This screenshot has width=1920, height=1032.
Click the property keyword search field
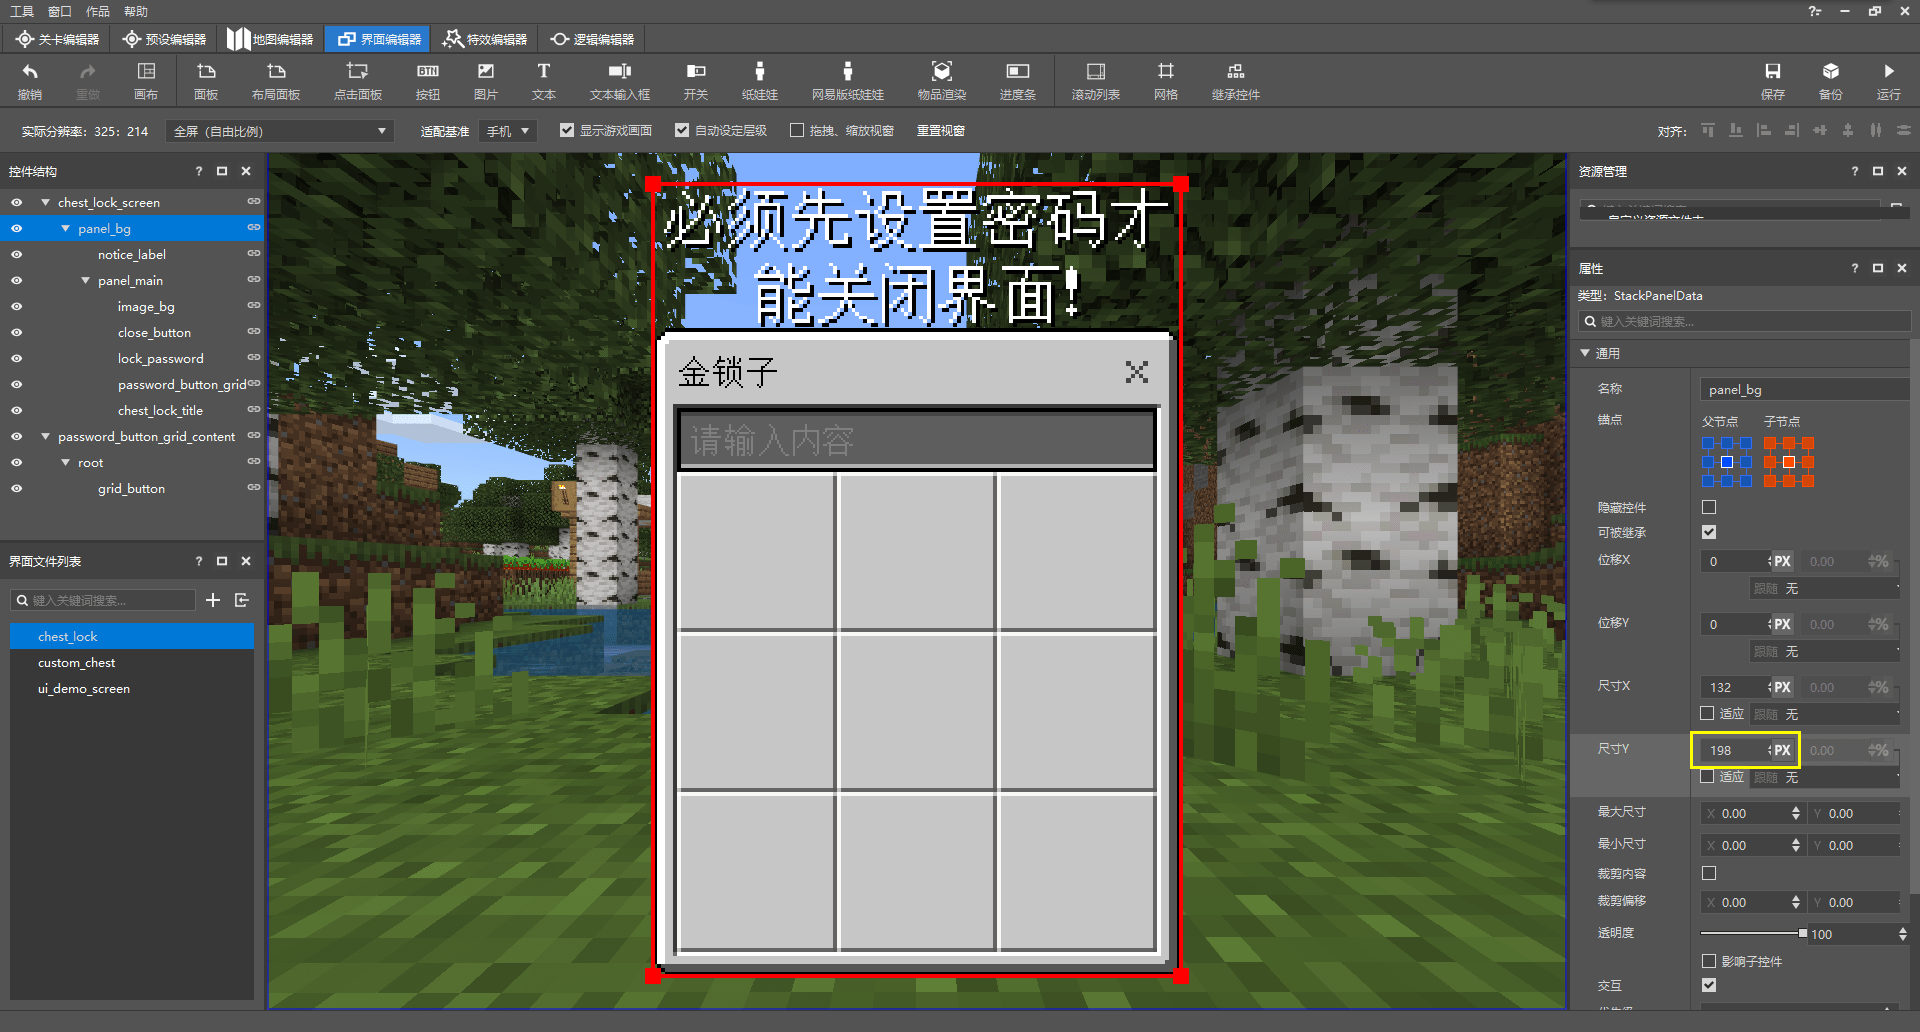click(x=1745, y=321)
